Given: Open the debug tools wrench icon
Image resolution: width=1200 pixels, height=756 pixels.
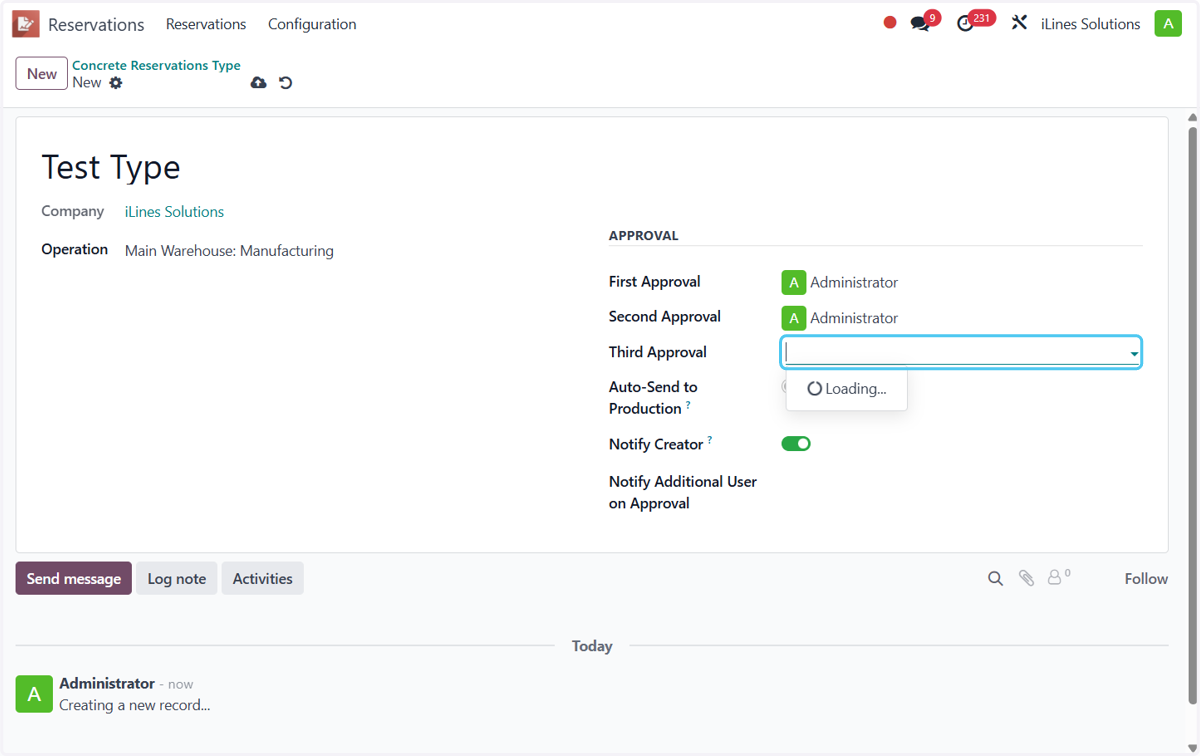Looking at the screenshot, I should (1019, 23).
